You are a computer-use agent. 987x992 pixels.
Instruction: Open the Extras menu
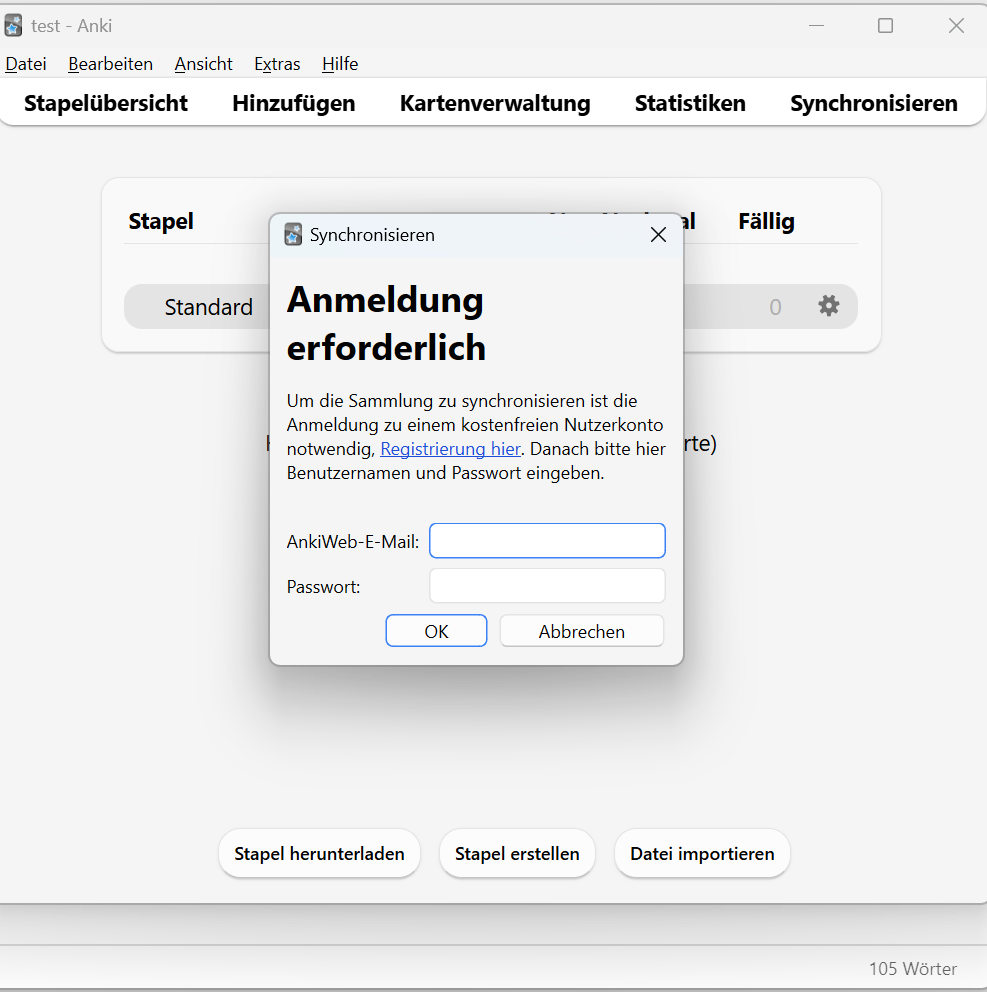(277, 64)
